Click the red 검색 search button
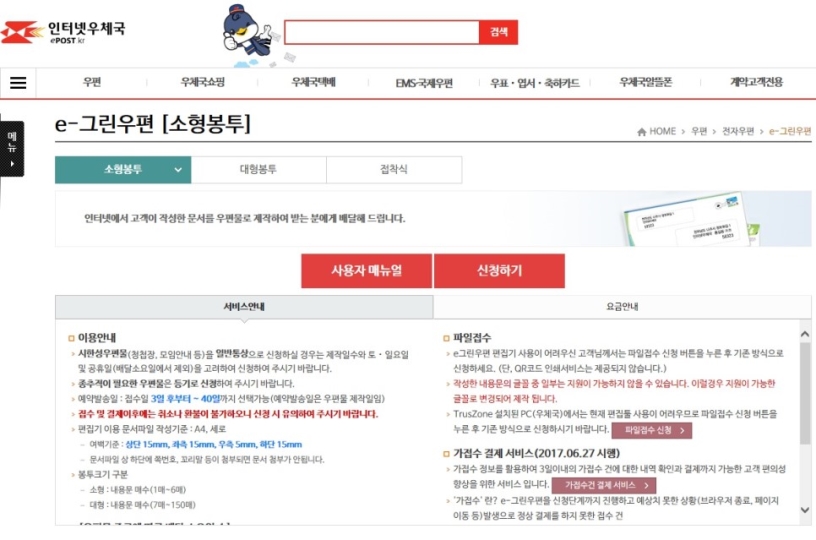Image resolution: width=816 pixels, height=540 pixels. click(499, 32)
